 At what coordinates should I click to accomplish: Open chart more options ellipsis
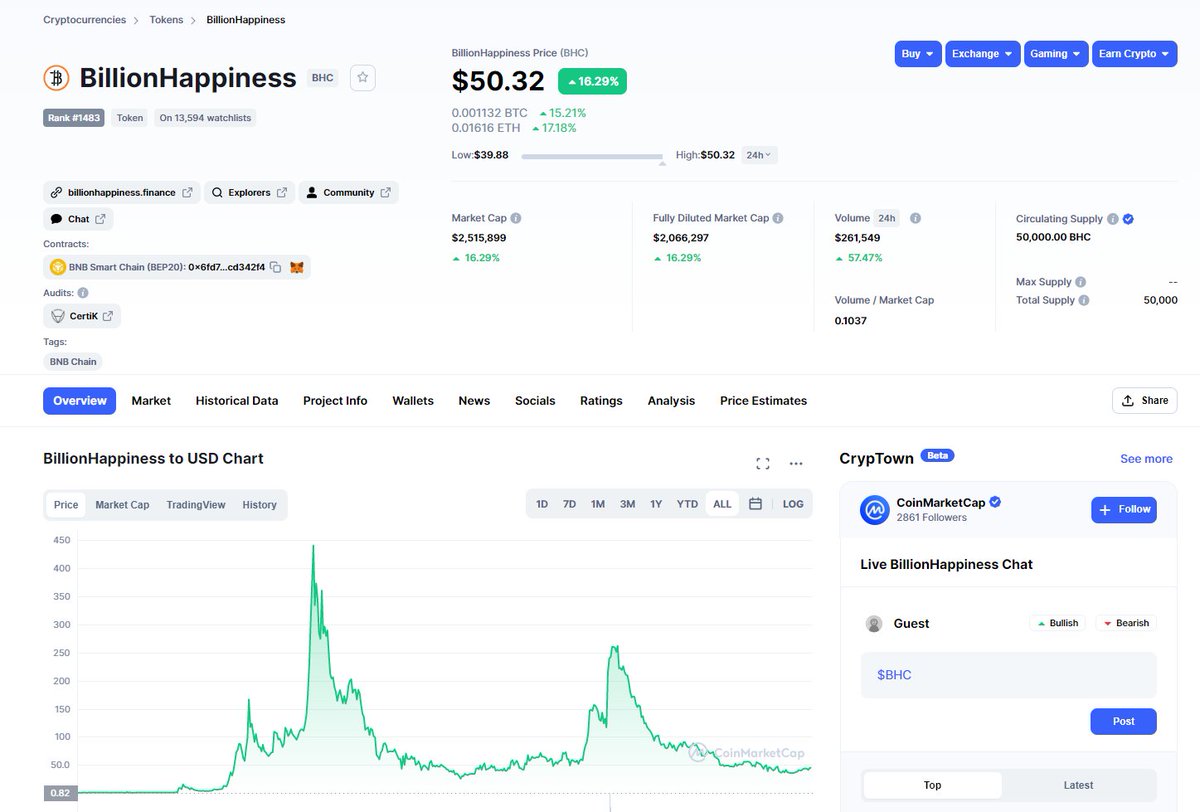[x=796, y=463]
